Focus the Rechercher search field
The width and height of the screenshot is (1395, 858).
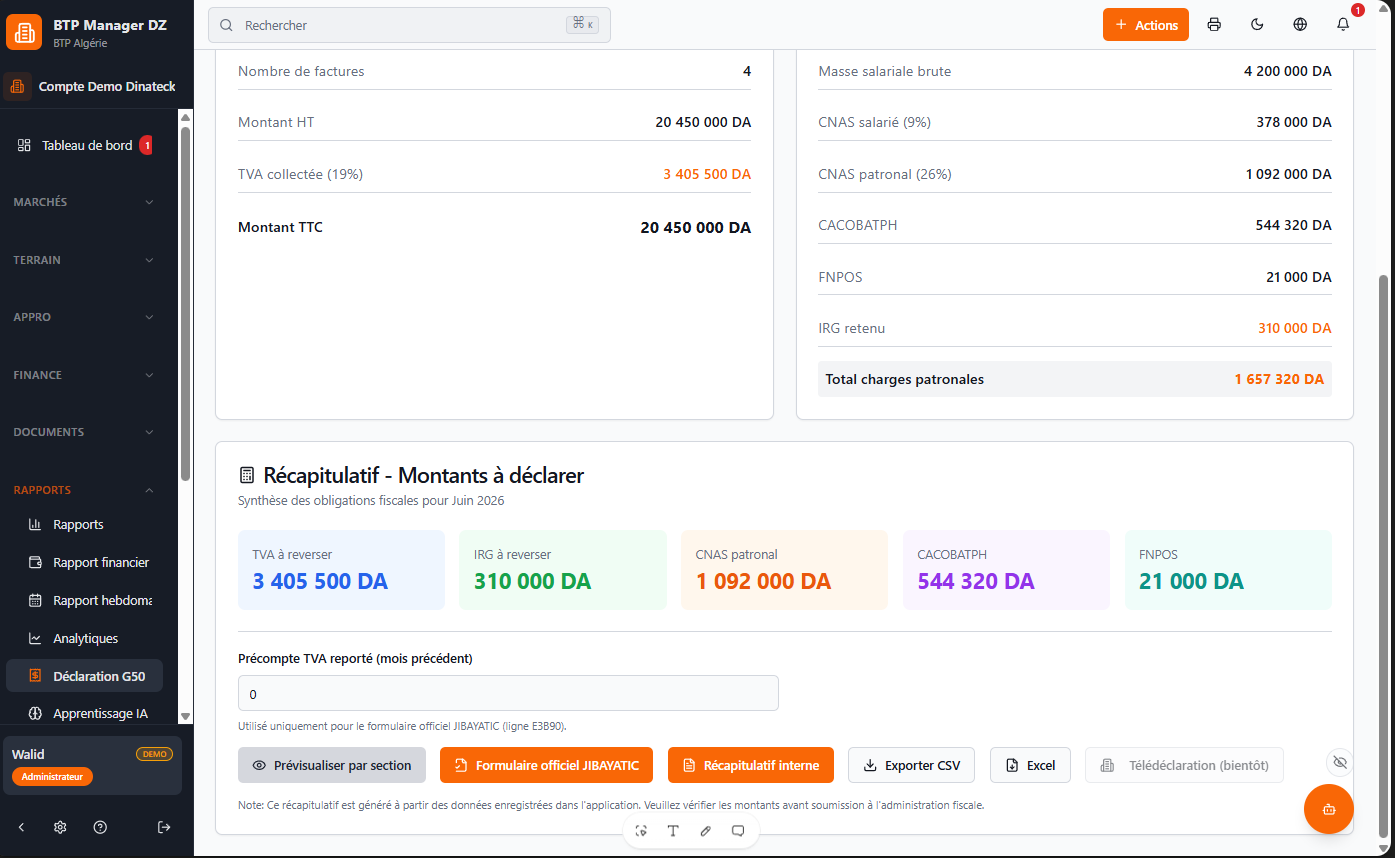point(409,25)
